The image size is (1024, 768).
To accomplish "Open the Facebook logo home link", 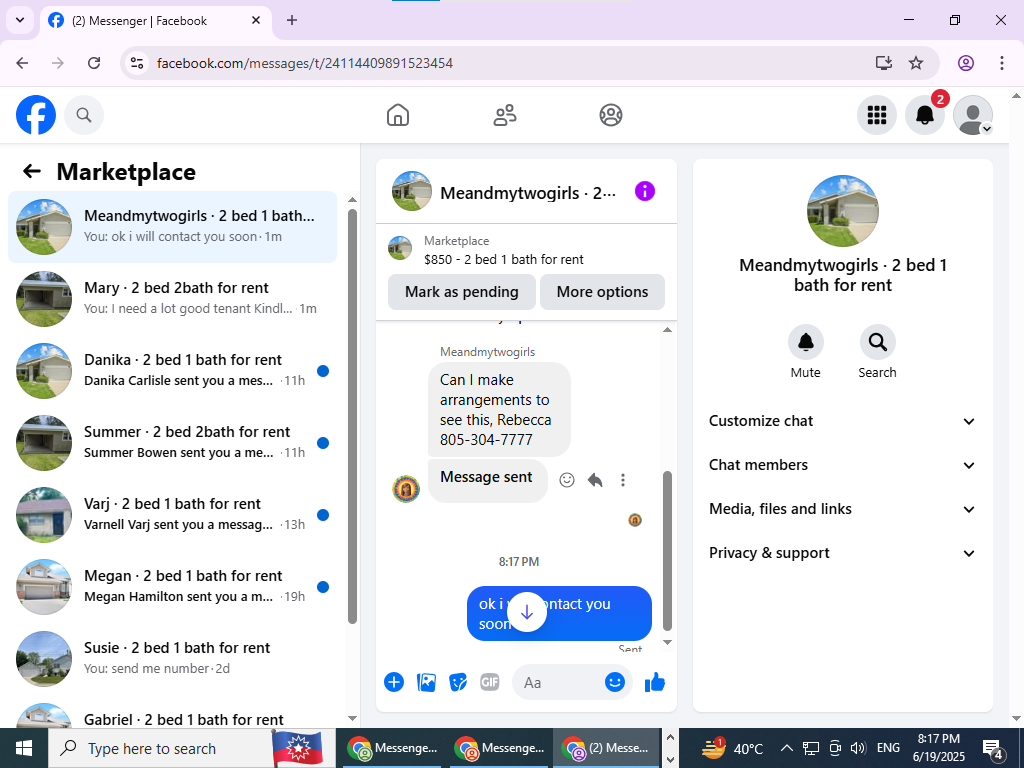I will pyautogui.click(x=36, y=115).
